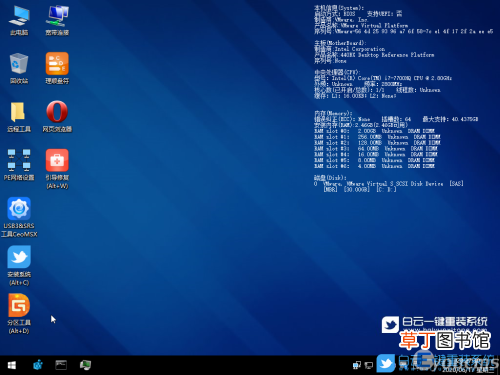Open the command prompt taskbar icon

[61, 365]
